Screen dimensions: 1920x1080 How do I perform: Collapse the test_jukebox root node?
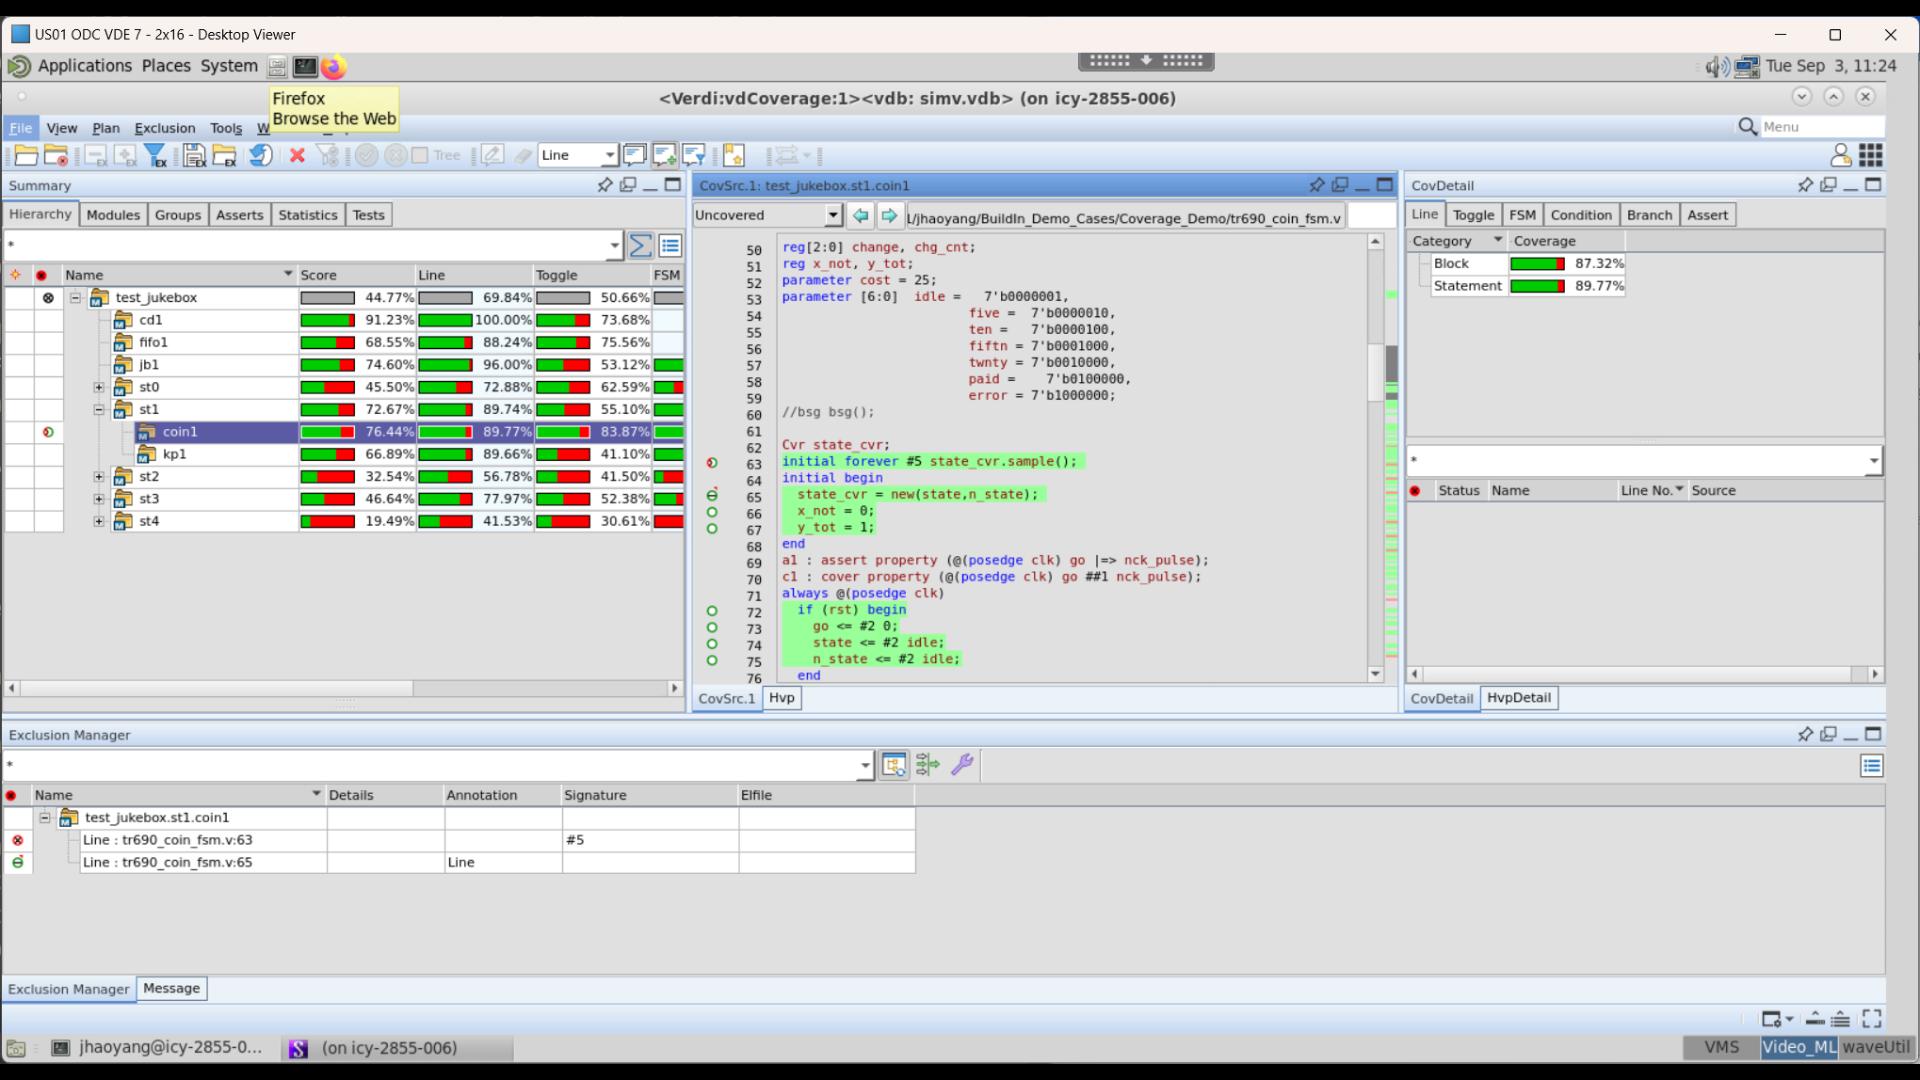(75, 297)
